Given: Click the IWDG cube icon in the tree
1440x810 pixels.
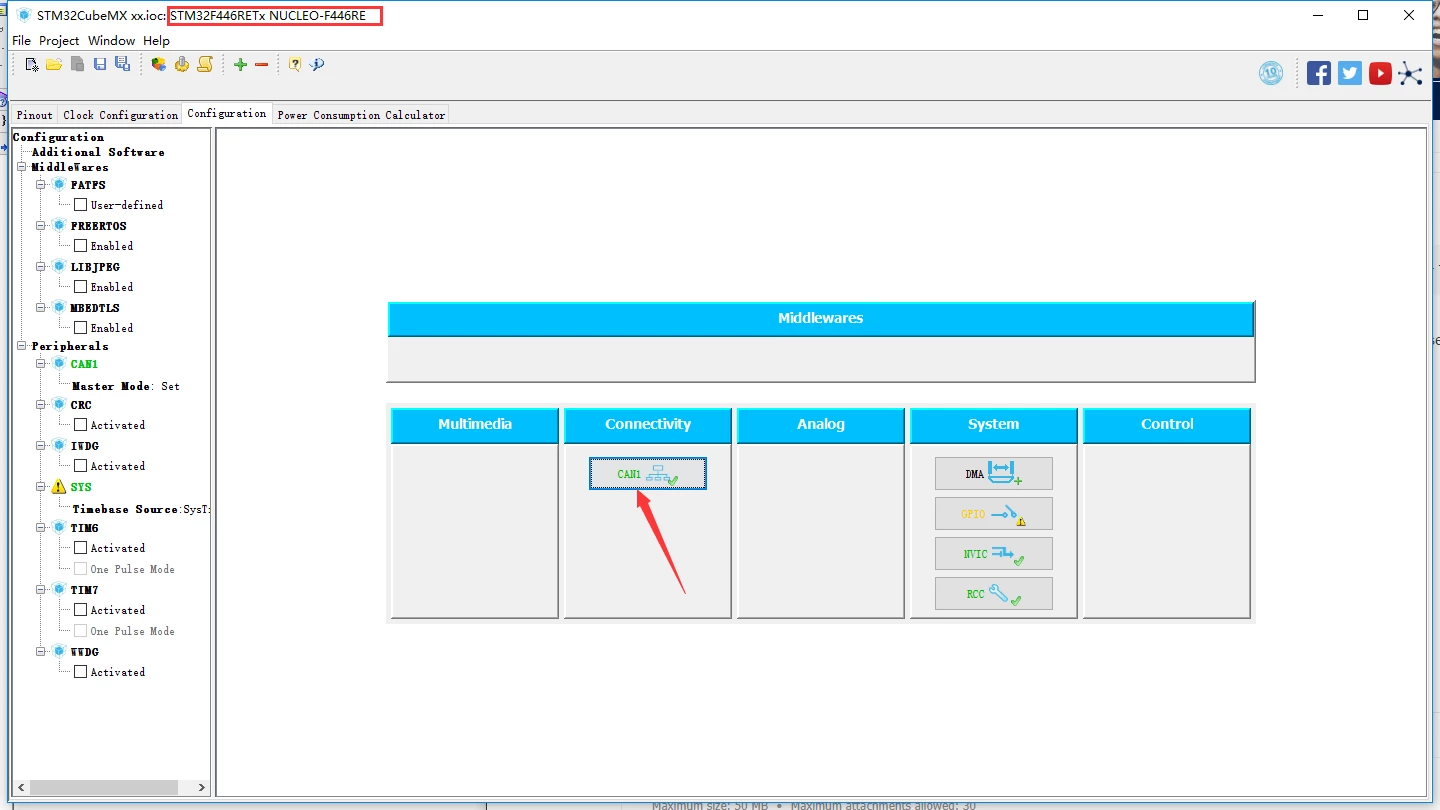Looking at the screenshot, I should coord(59,446).
